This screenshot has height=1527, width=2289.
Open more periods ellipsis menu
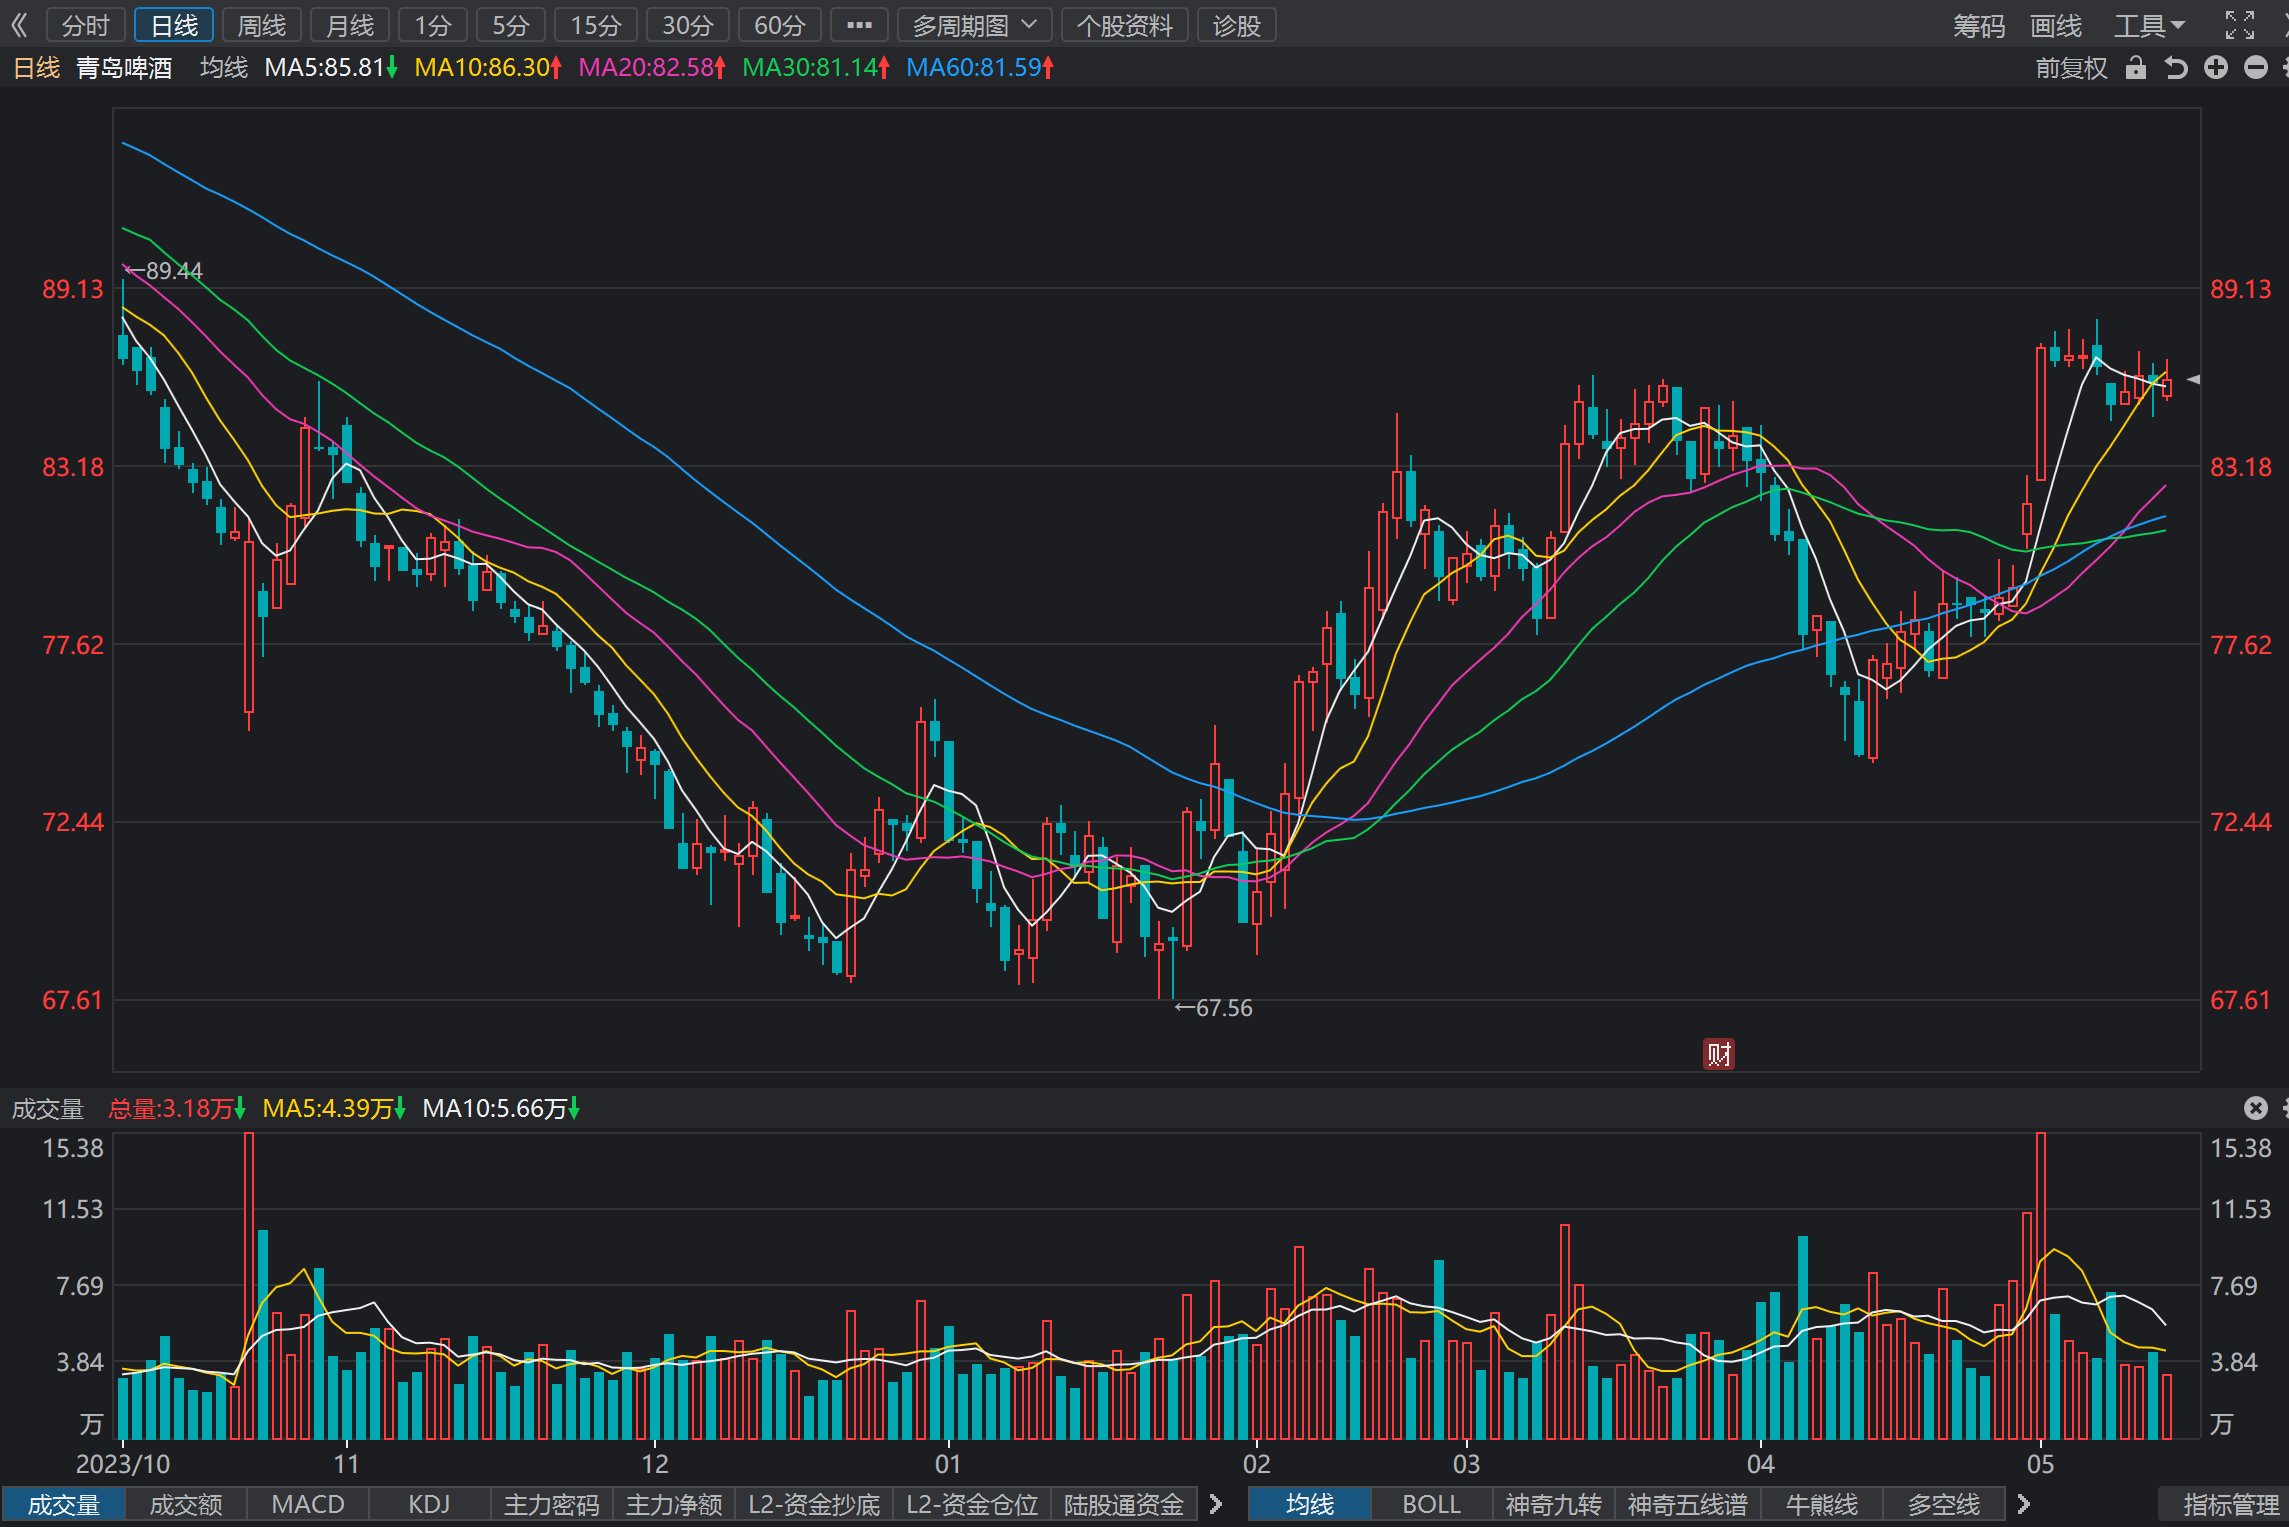pyautogui.click(x=859, y=25)
